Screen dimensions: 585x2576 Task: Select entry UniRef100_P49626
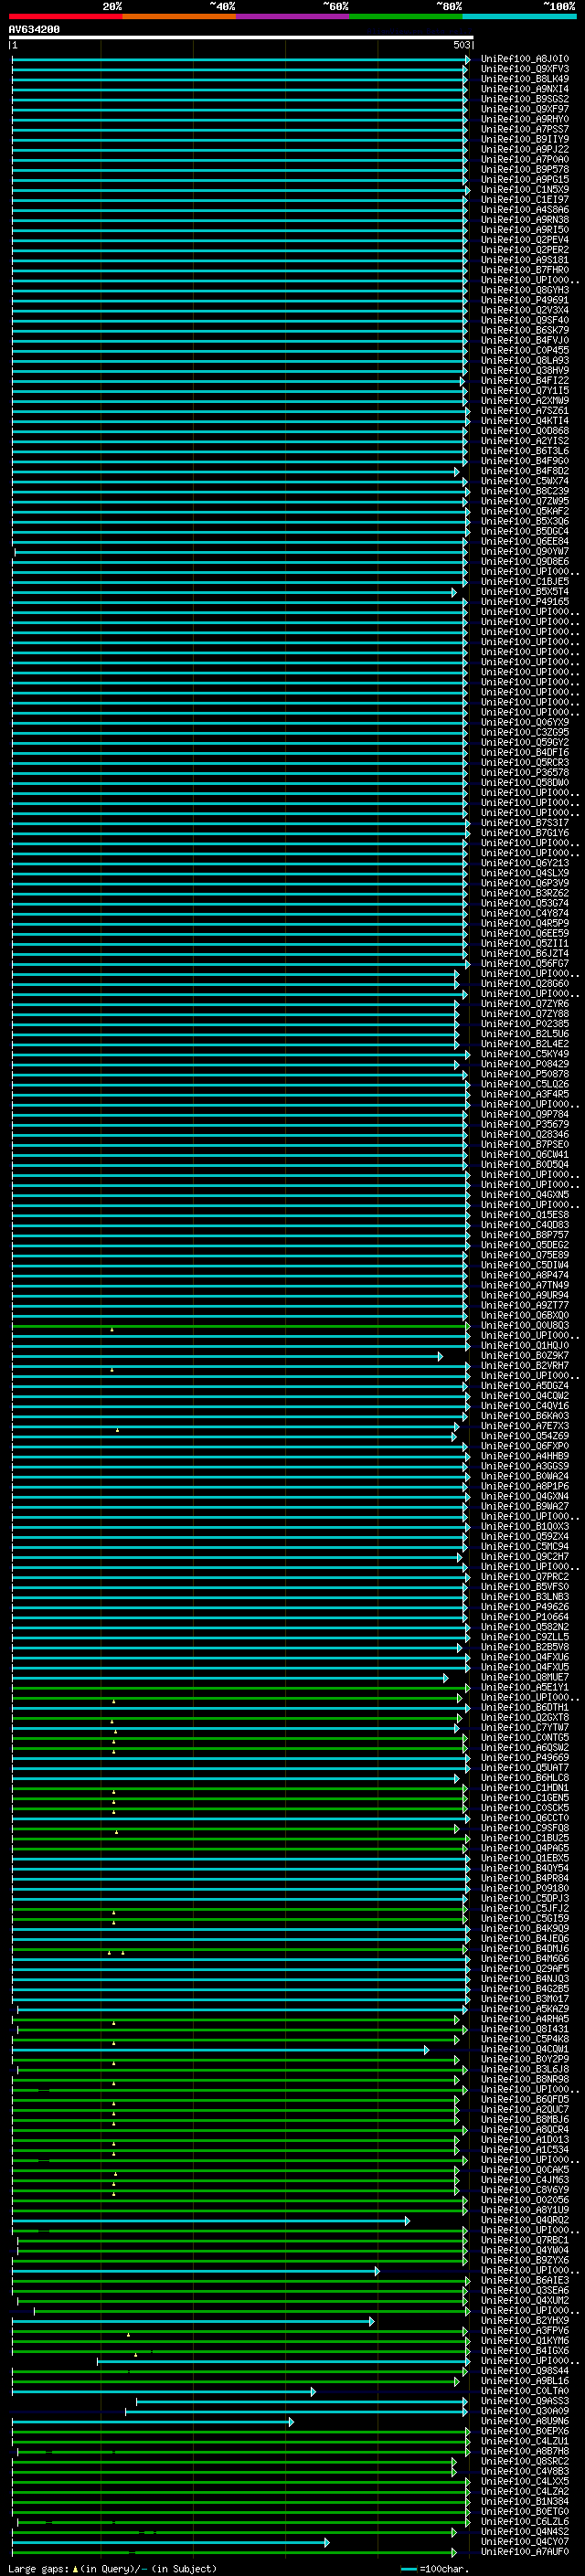(524, 1607)
